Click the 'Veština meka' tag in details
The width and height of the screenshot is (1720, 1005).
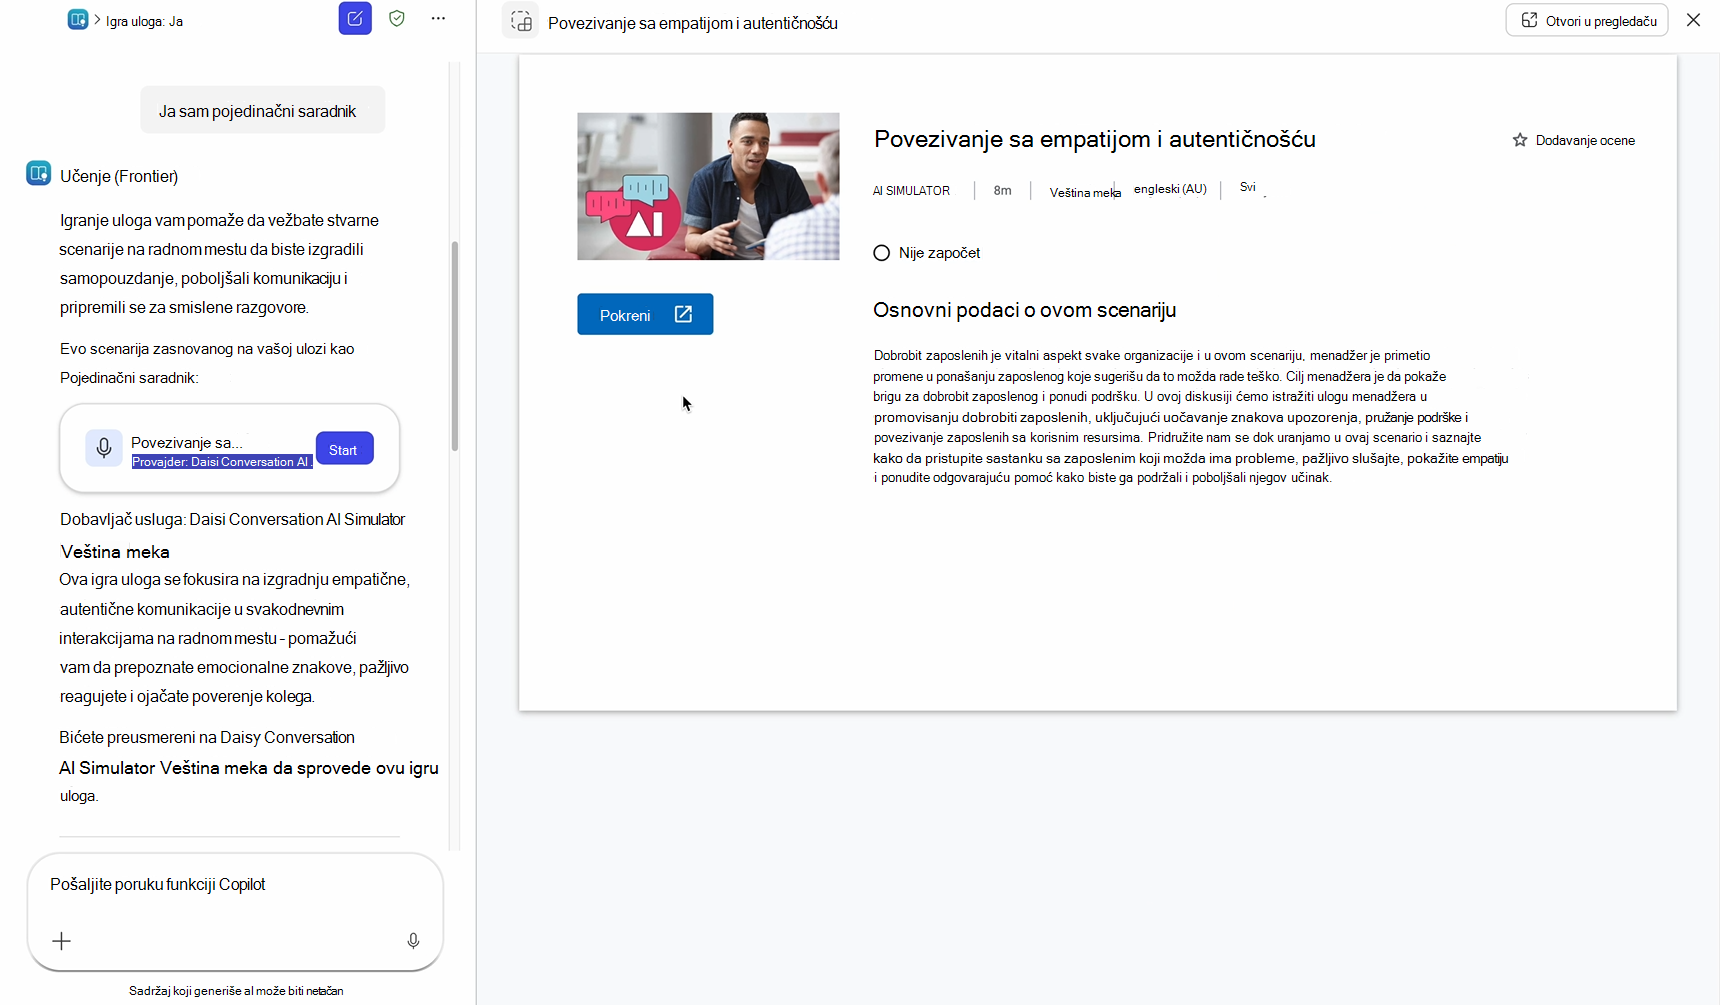tap(1084, 192)
